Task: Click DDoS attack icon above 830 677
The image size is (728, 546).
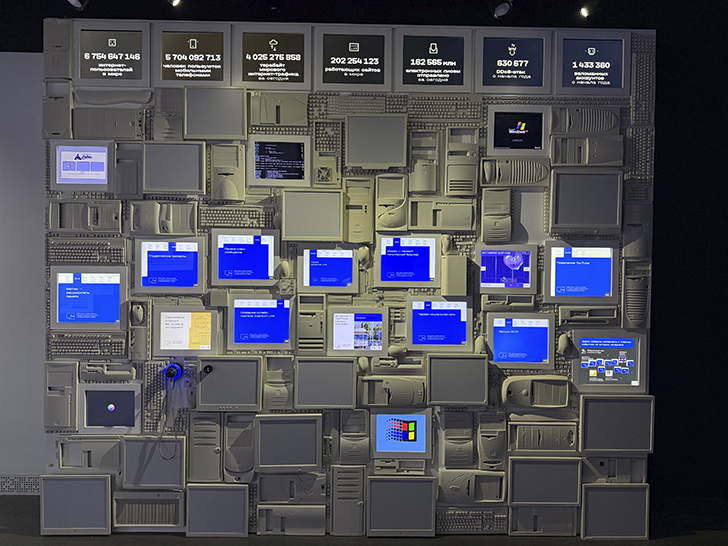Action: coord(513,49)
